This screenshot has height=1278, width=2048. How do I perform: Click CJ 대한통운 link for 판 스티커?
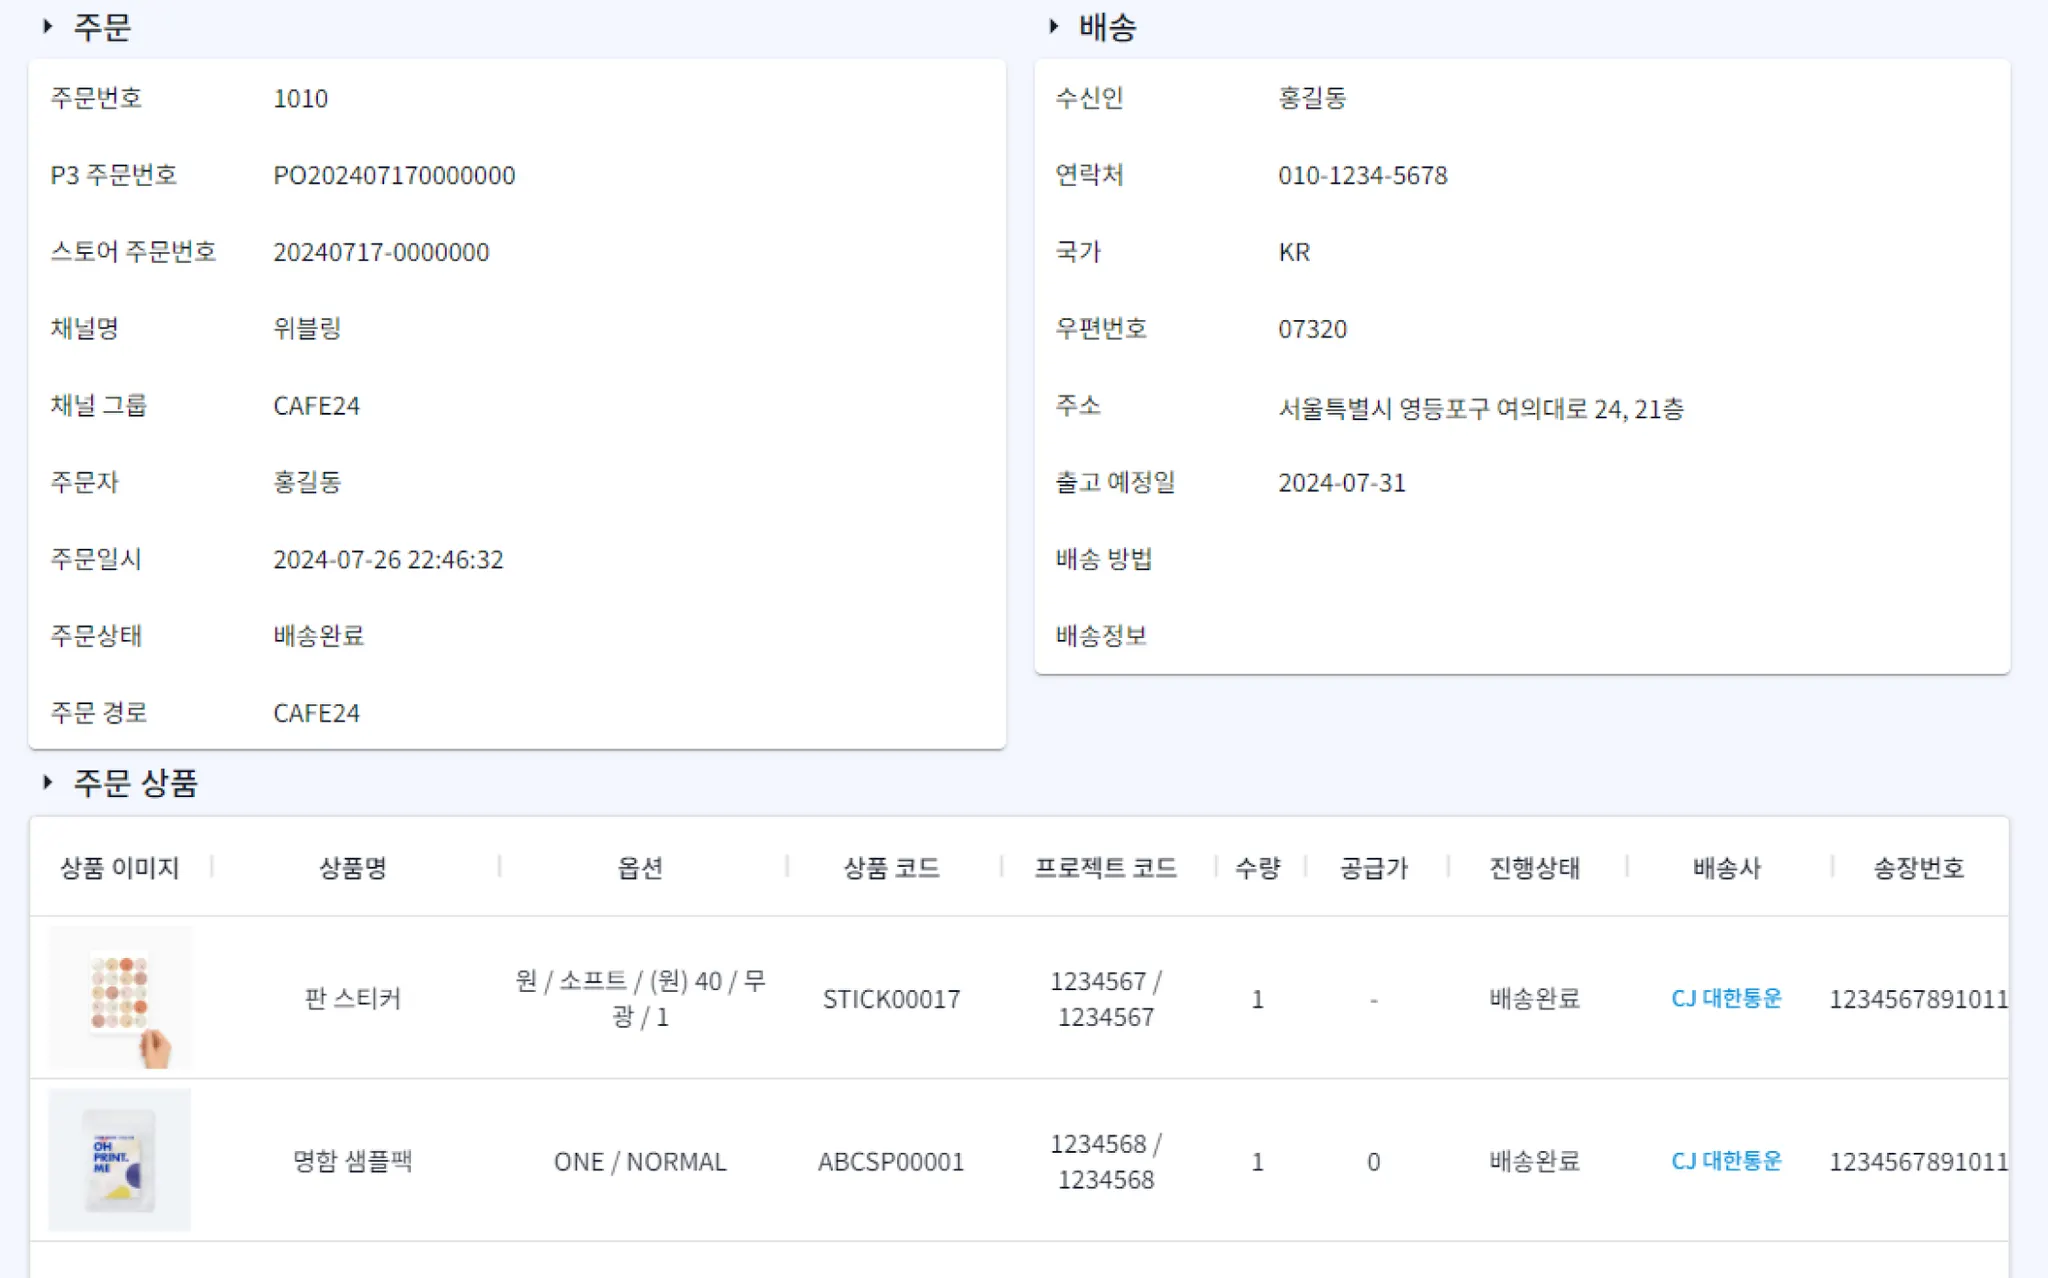1726,998
